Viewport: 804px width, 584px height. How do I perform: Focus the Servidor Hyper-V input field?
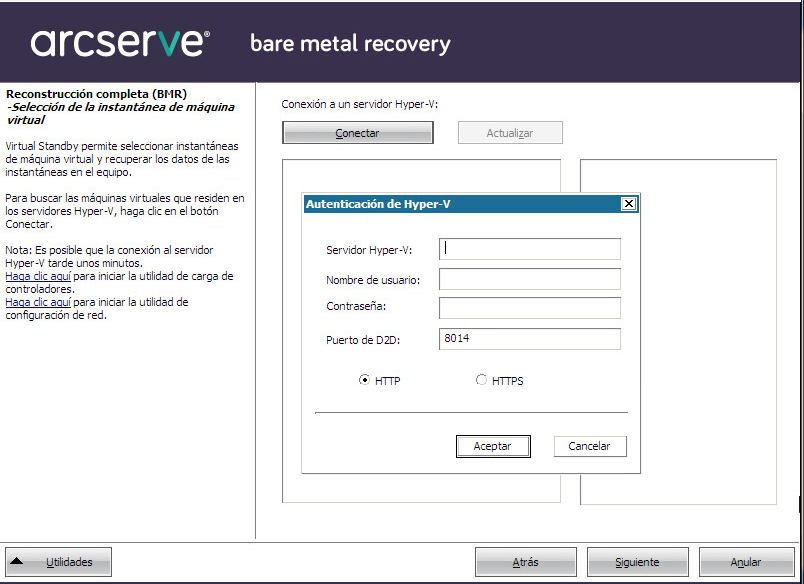point(530,249)
